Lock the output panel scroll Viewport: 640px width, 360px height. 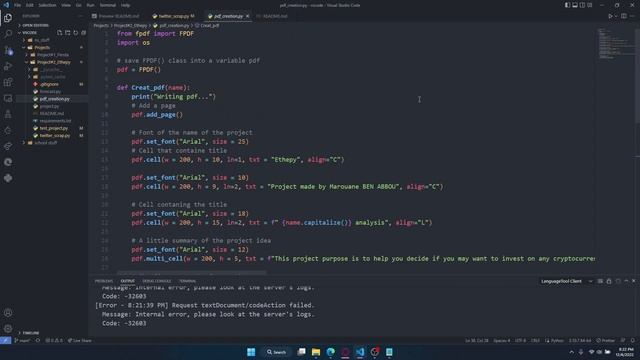pos(609,281)
